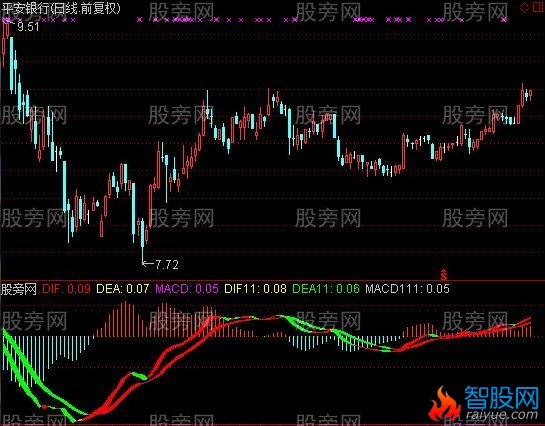Viewport: 545px width, 426px height.
Task: Click the 9.51 high price label
Action: coord(28,27)
